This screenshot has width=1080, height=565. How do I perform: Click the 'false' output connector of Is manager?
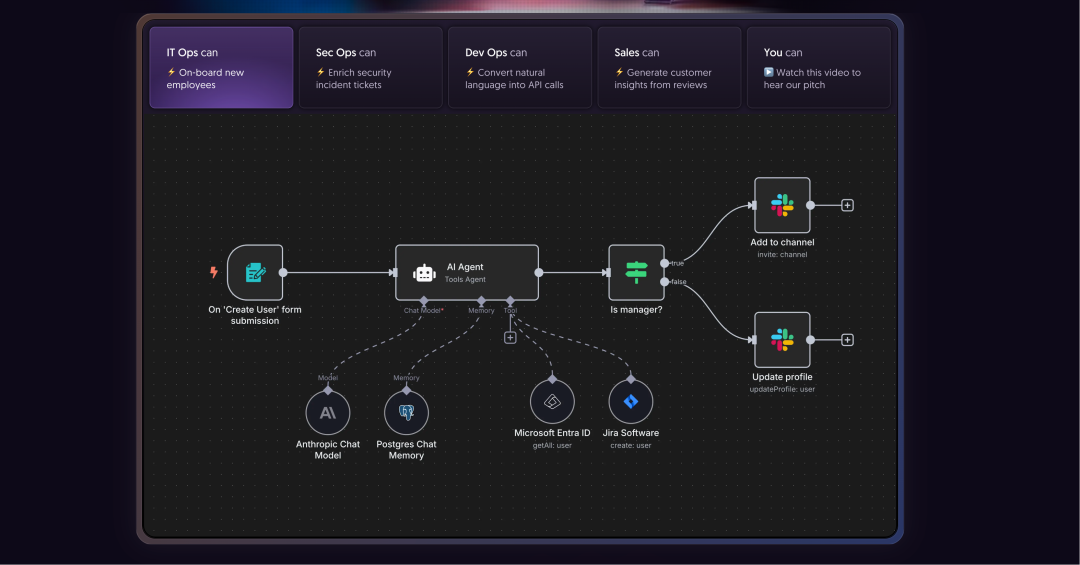[665, 282]
